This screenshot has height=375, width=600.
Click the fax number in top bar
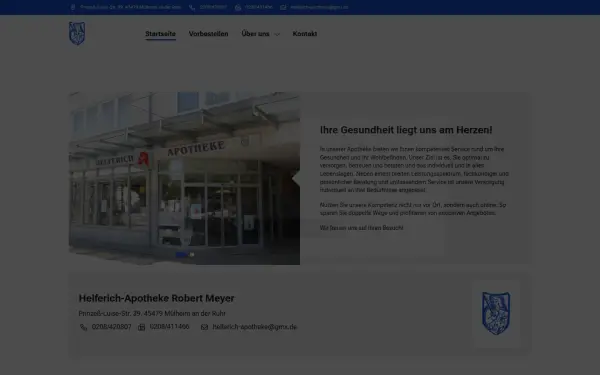(x=259, y=7)
